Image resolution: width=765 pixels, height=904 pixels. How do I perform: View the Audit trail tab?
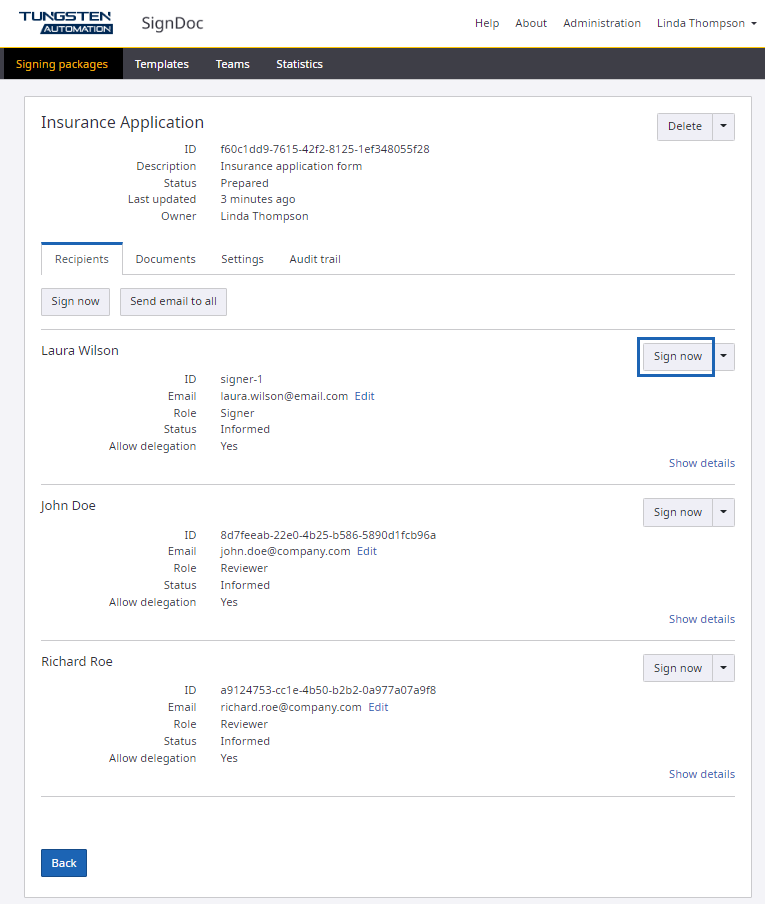click(315, 259)
